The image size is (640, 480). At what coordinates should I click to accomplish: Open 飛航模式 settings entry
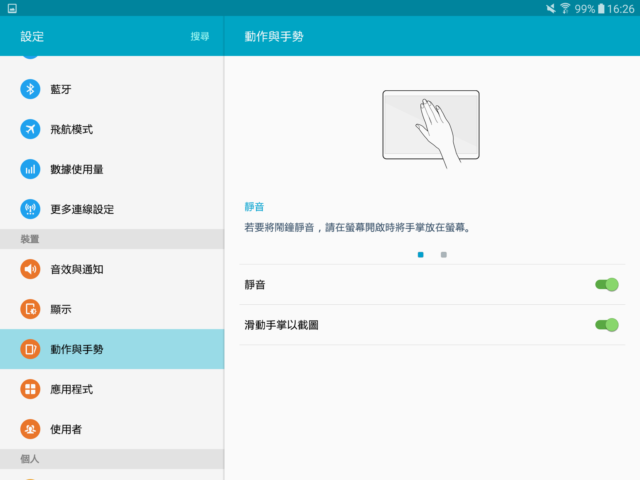tap(112, 129)
